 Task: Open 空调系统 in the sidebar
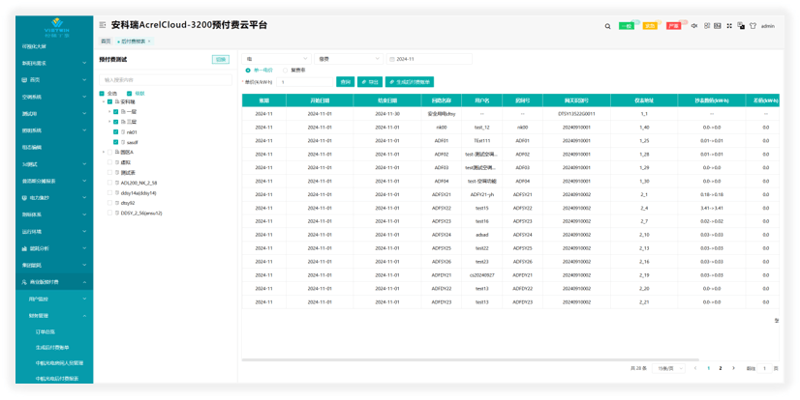pos(32,97)
